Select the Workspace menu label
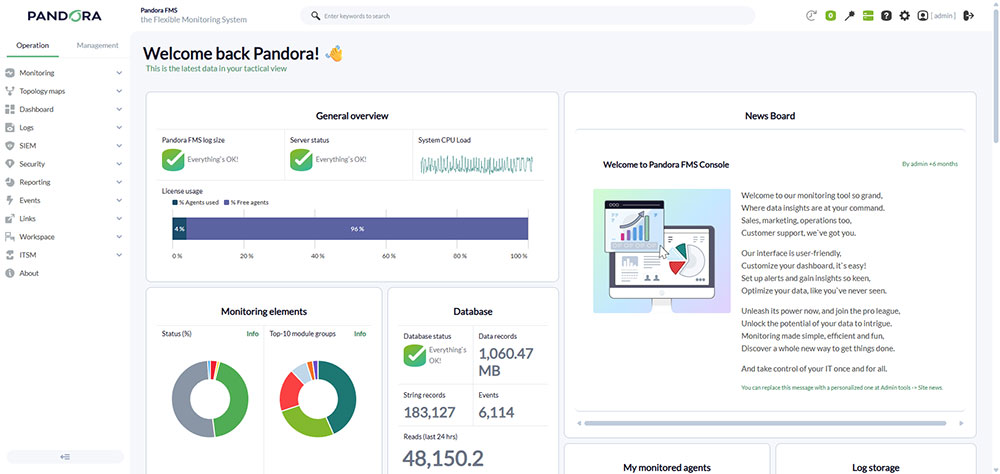Viewport: 1000px width, 474px height. [x=36, y=237]
